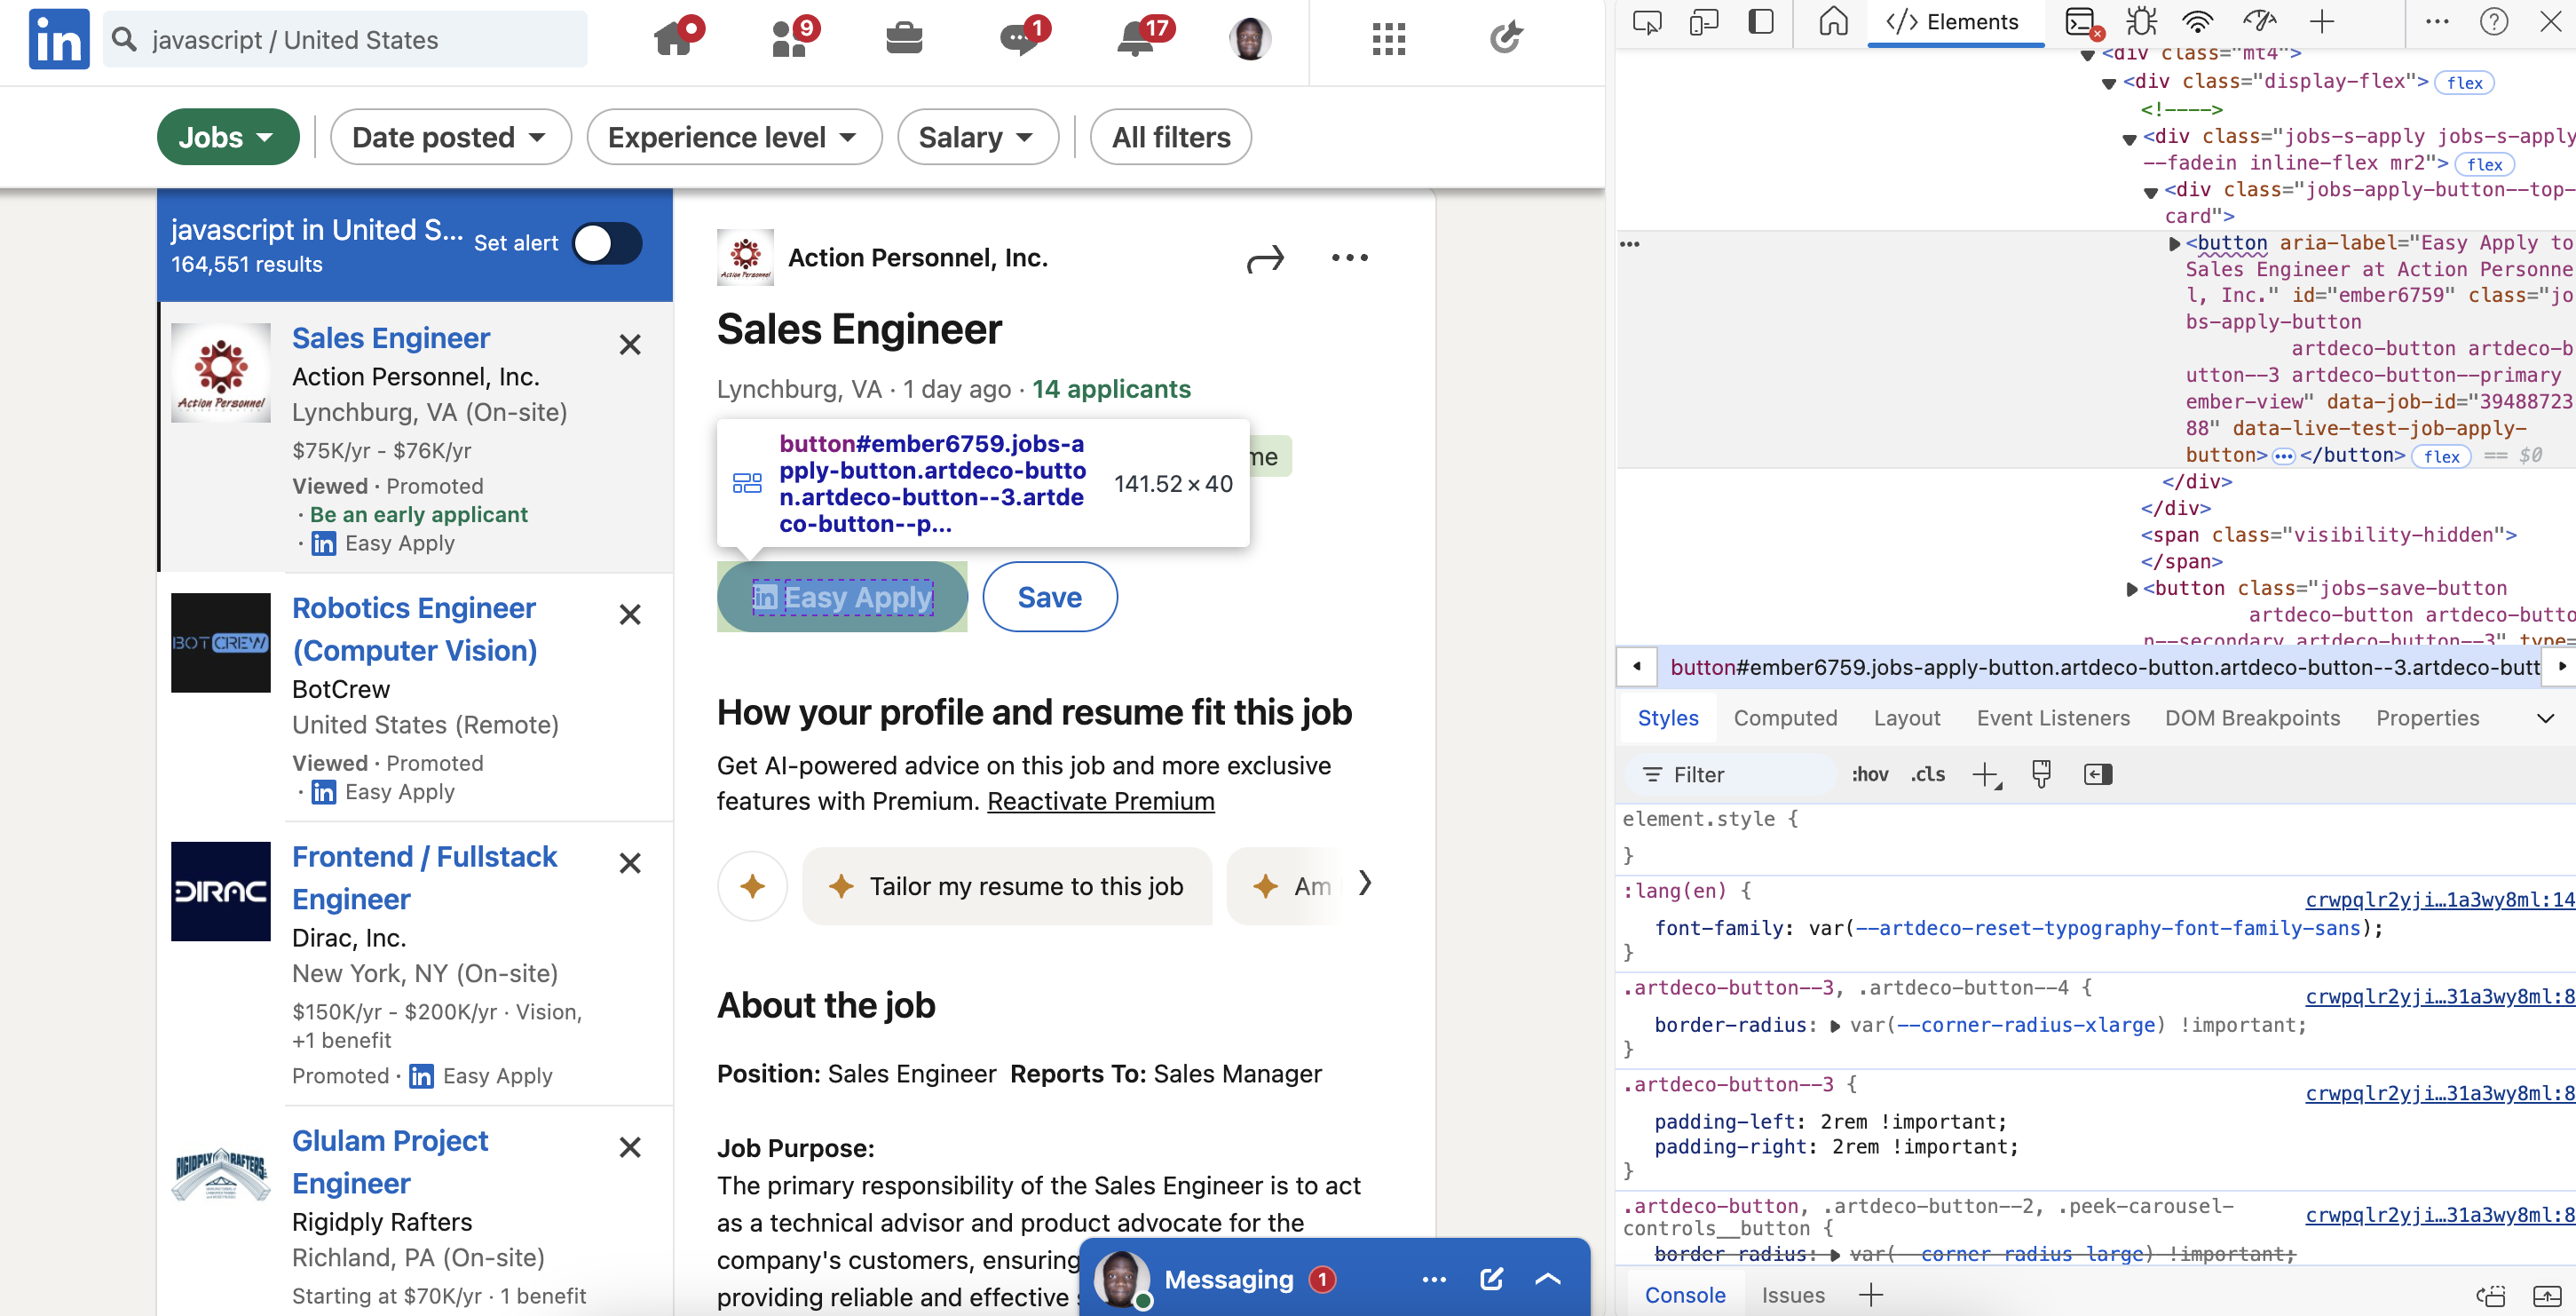Switch to the DOM Breakpoints tab
Viewport: 2576px width, 1316px height.
[x=2252, y=718]
